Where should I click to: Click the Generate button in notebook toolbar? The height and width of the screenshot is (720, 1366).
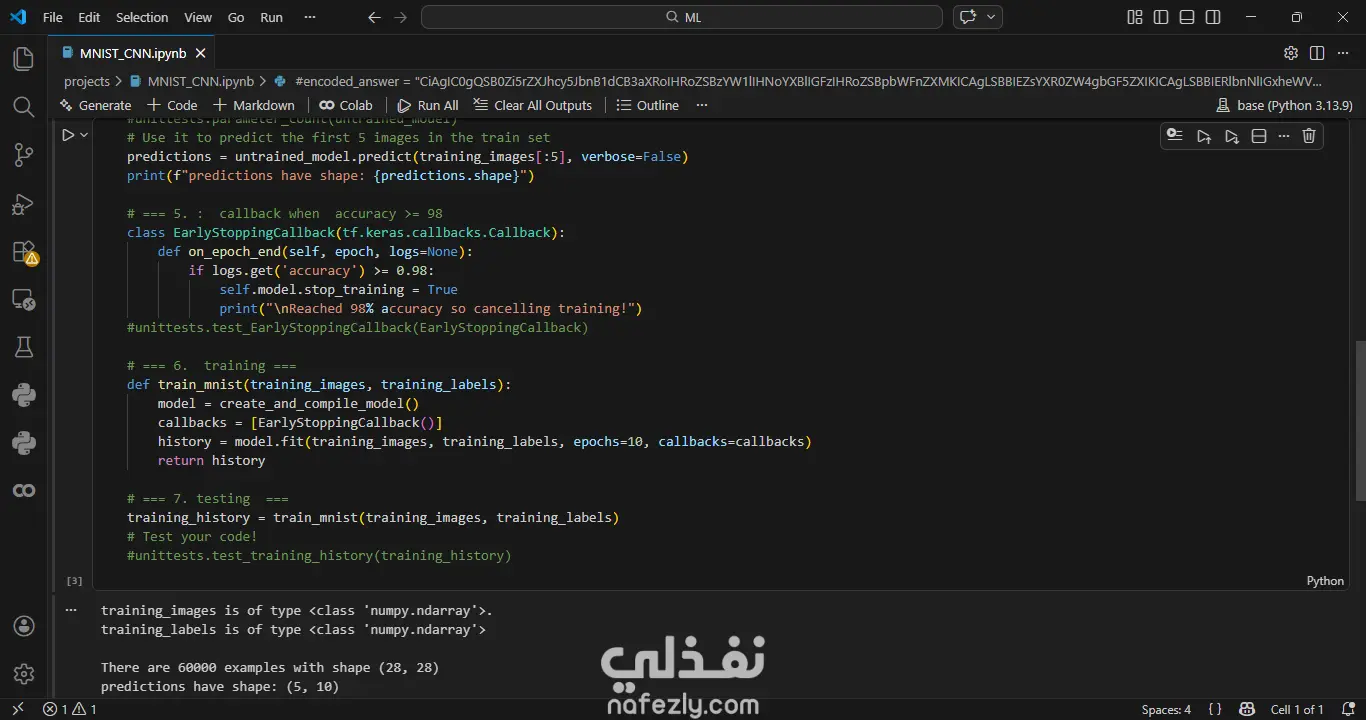pos(96,105)
